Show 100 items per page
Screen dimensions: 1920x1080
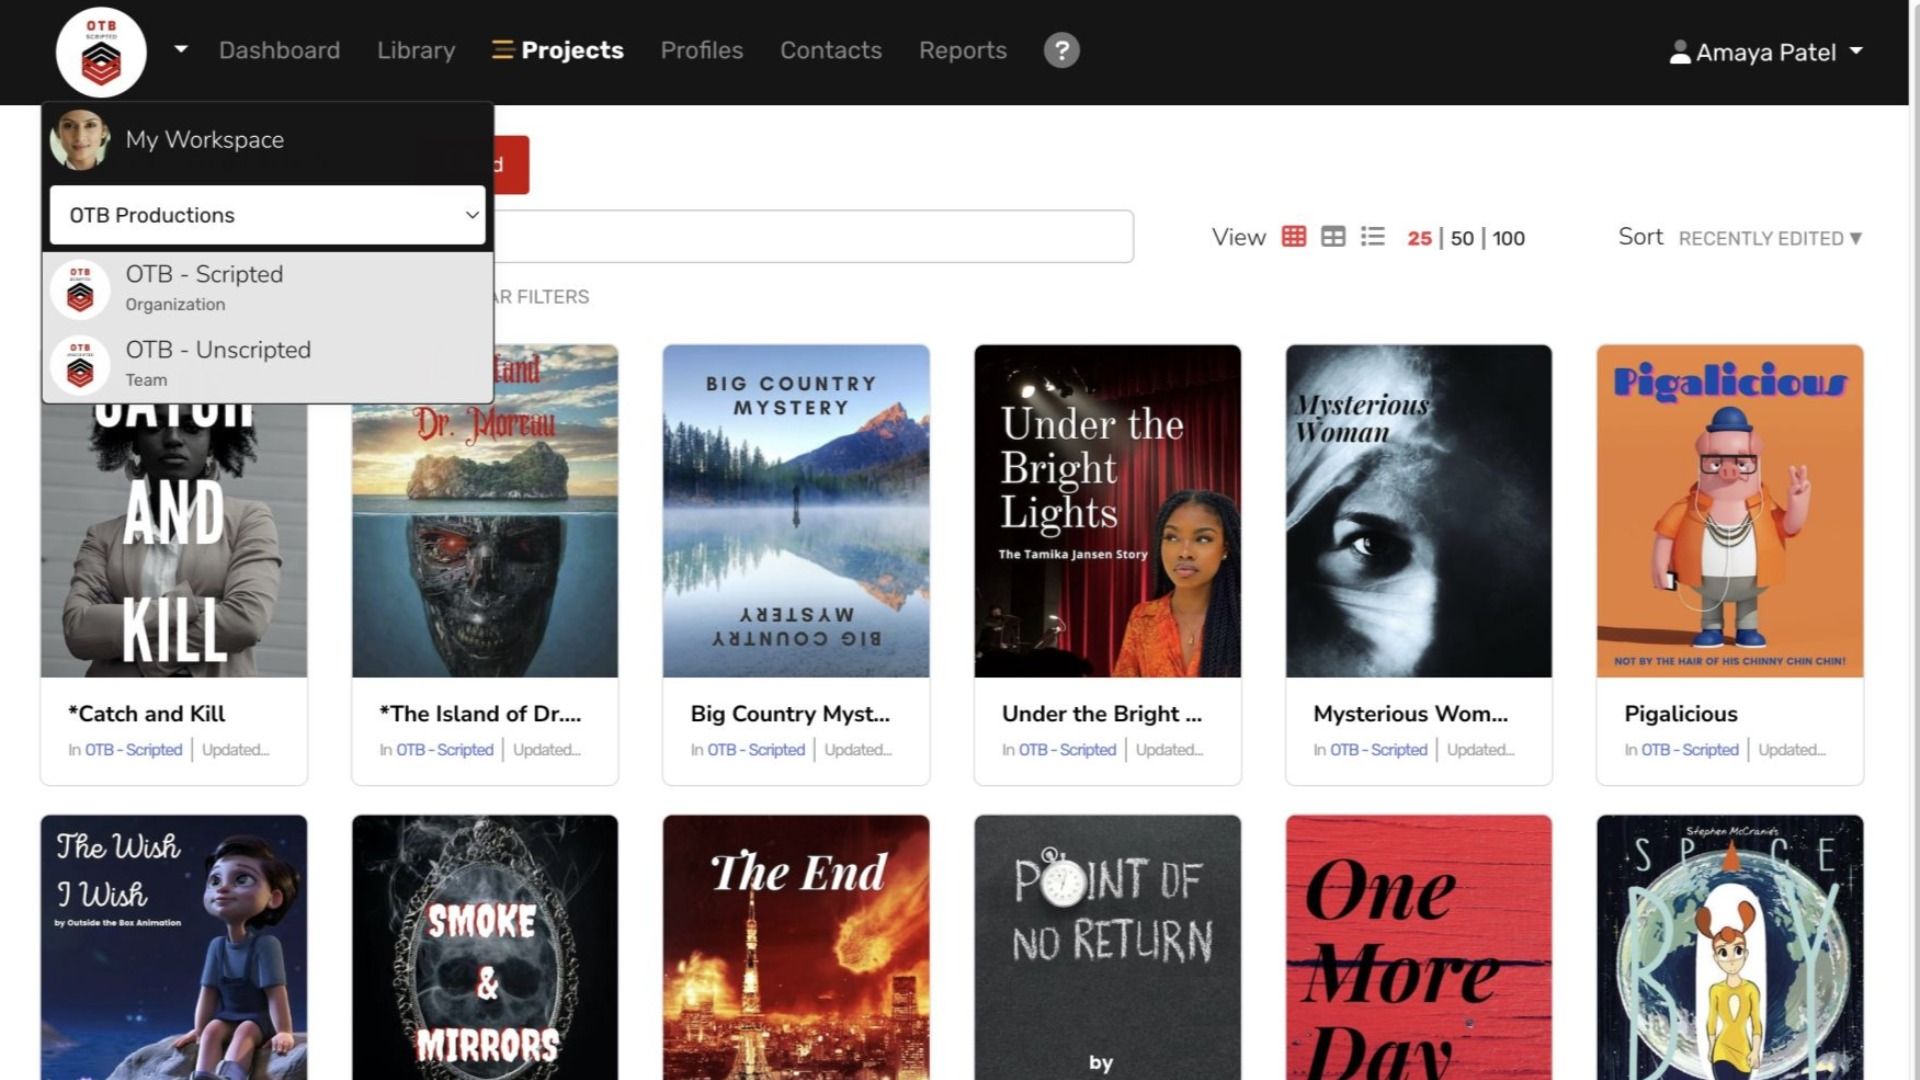1508,238
